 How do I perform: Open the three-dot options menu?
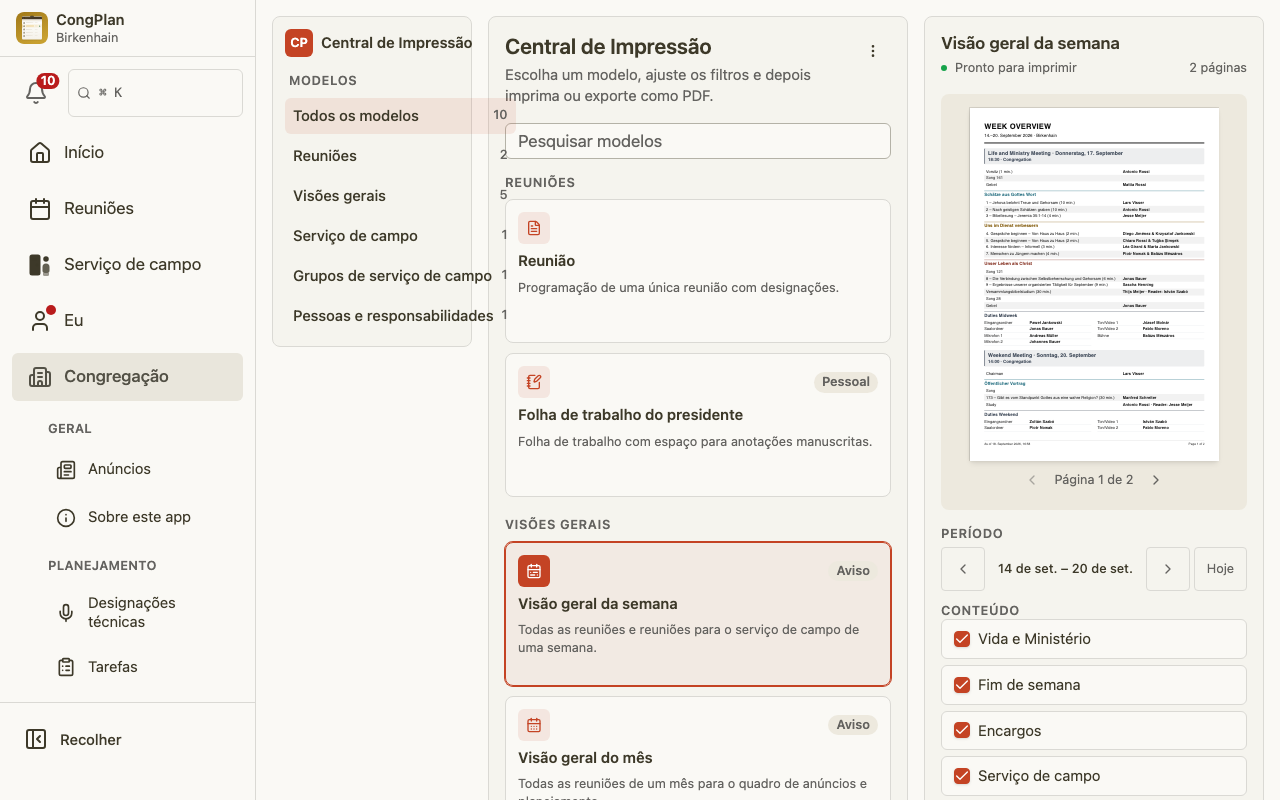click(872, 51)
